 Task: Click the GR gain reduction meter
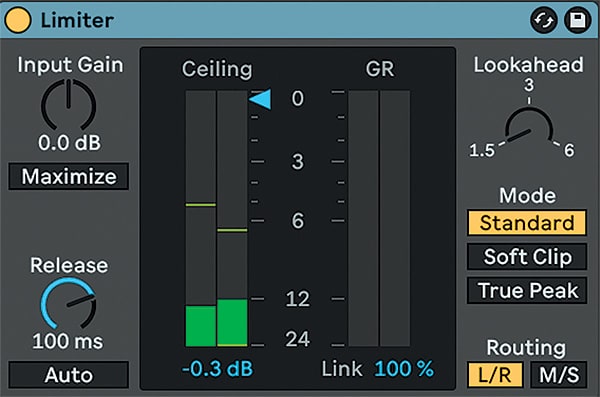[x=379, y=219]
